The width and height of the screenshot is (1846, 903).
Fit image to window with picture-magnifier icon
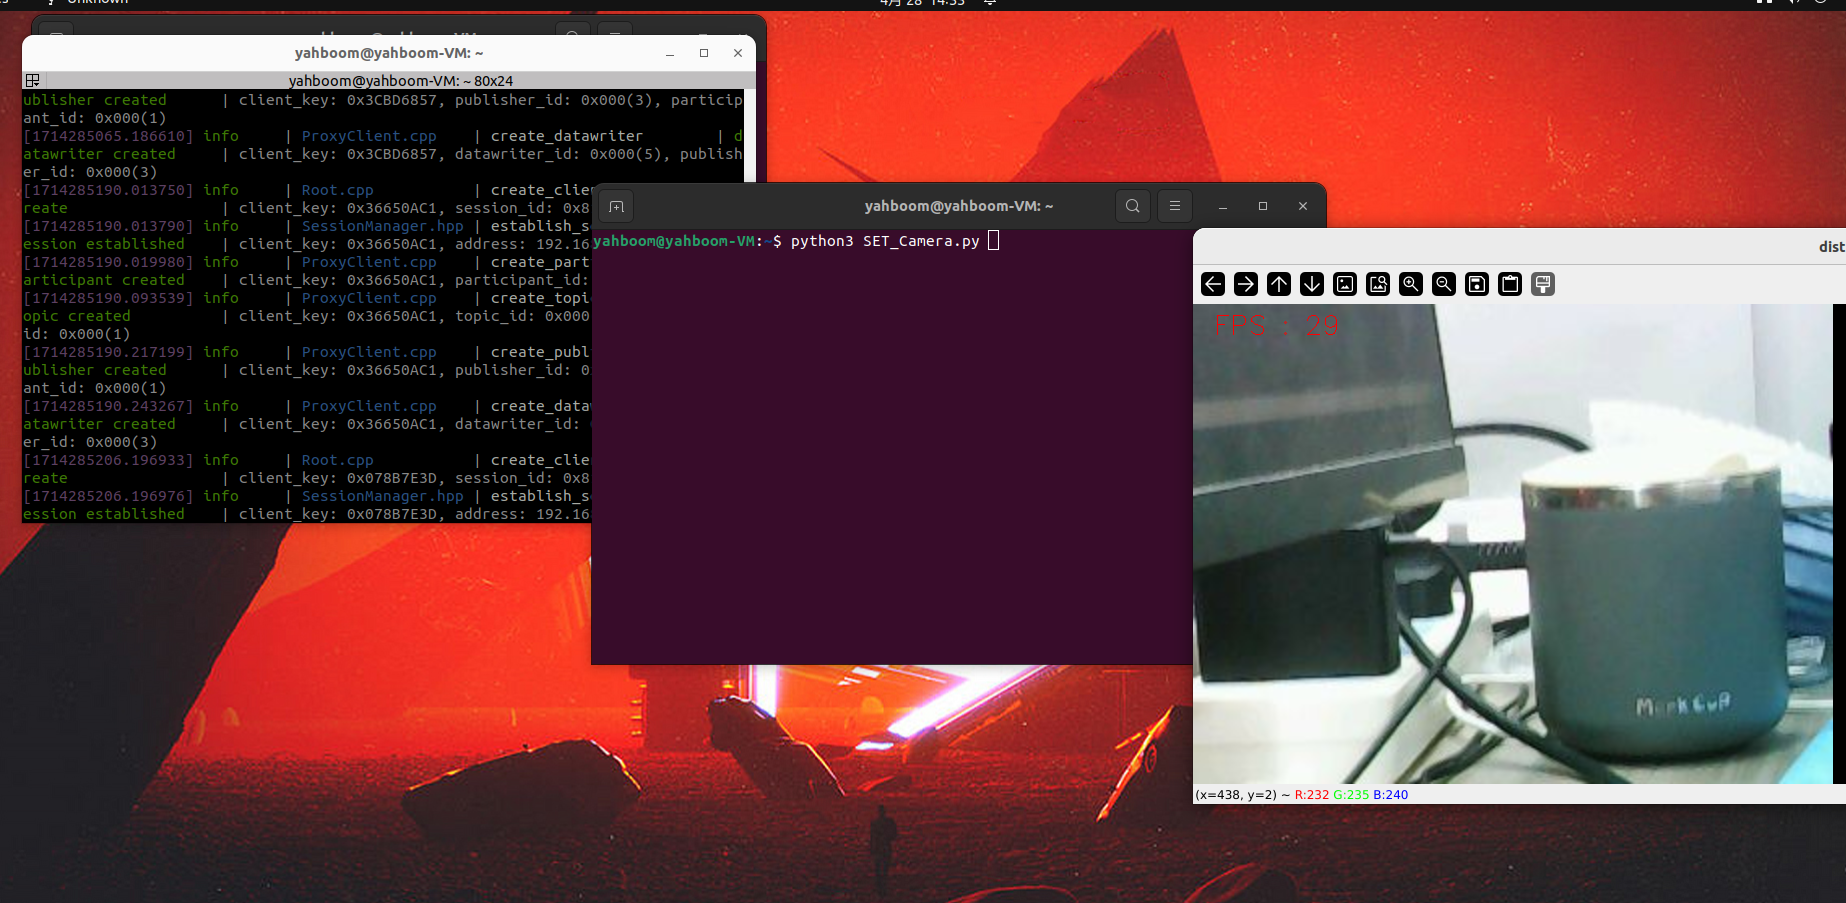pyautogui.click(x=1378, y=284)
